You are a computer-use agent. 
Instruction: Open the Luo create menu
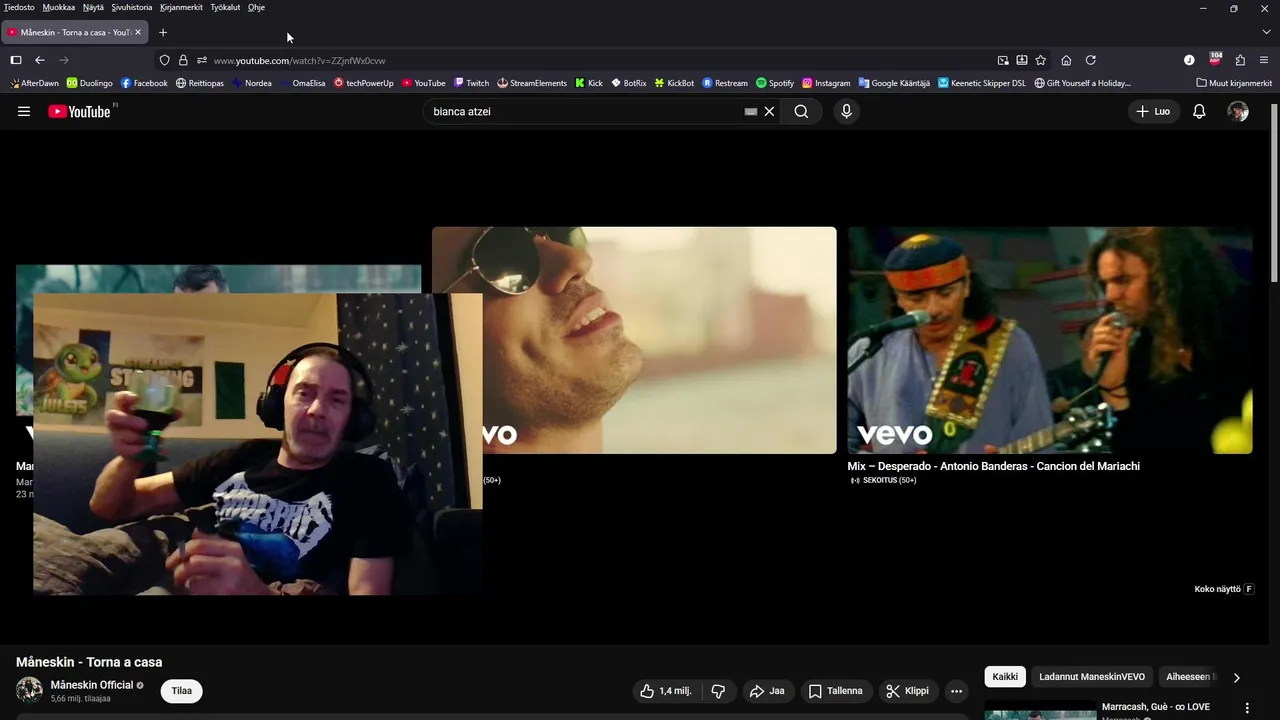[x=1153, y=112]
